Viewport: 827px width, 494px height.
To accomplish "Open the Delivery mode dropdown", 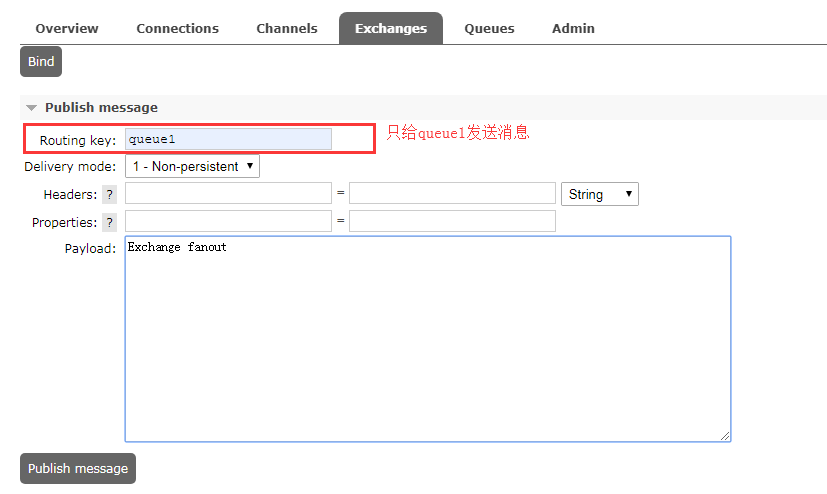I will [193, 166].
